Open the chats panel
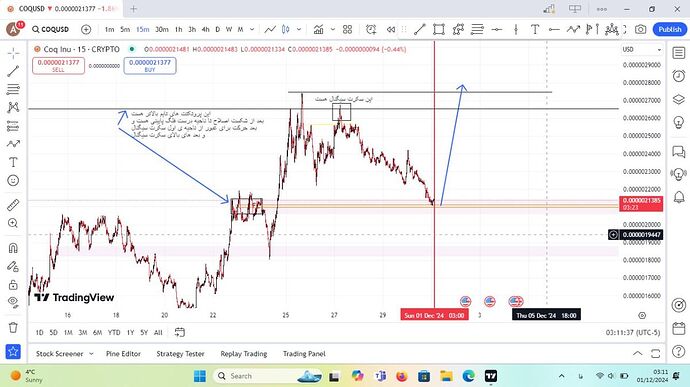The width and height of the screenshot is (690, 387). (x=679, y=152)
